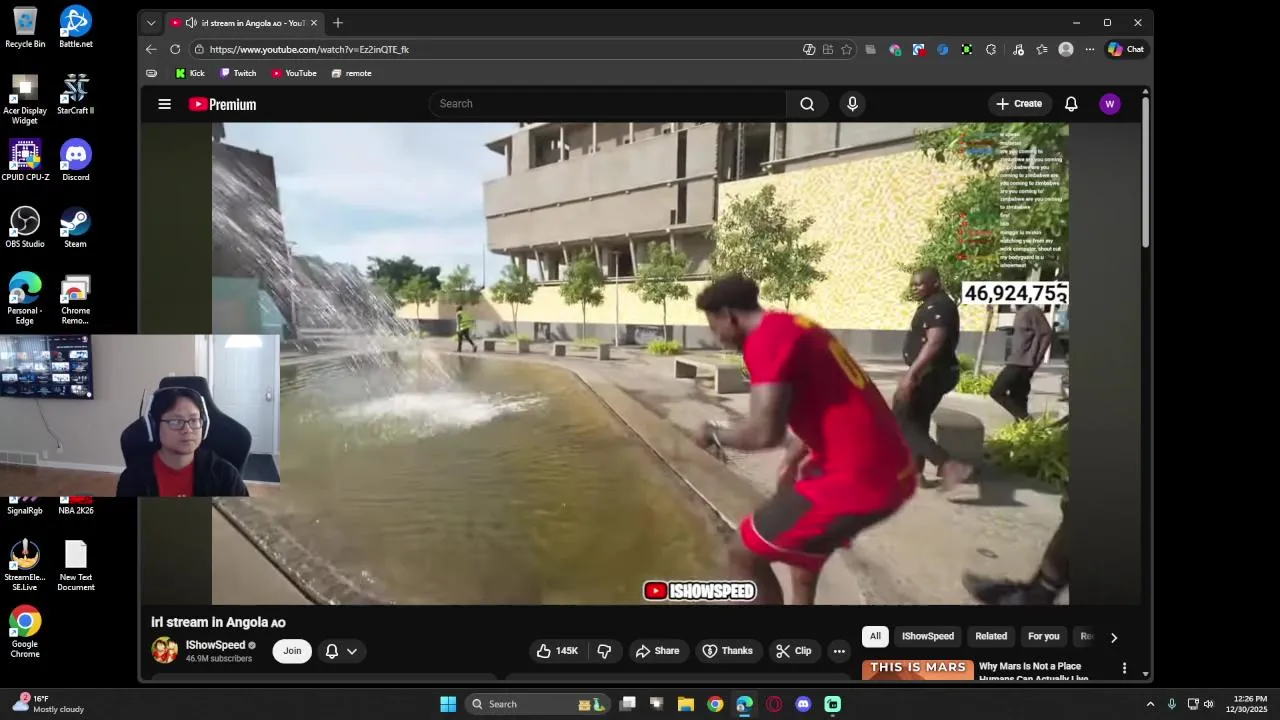The height and width of the screenshot is (720, 1280).
Task: Like the video with 145K likes
Action: (557, 651)
